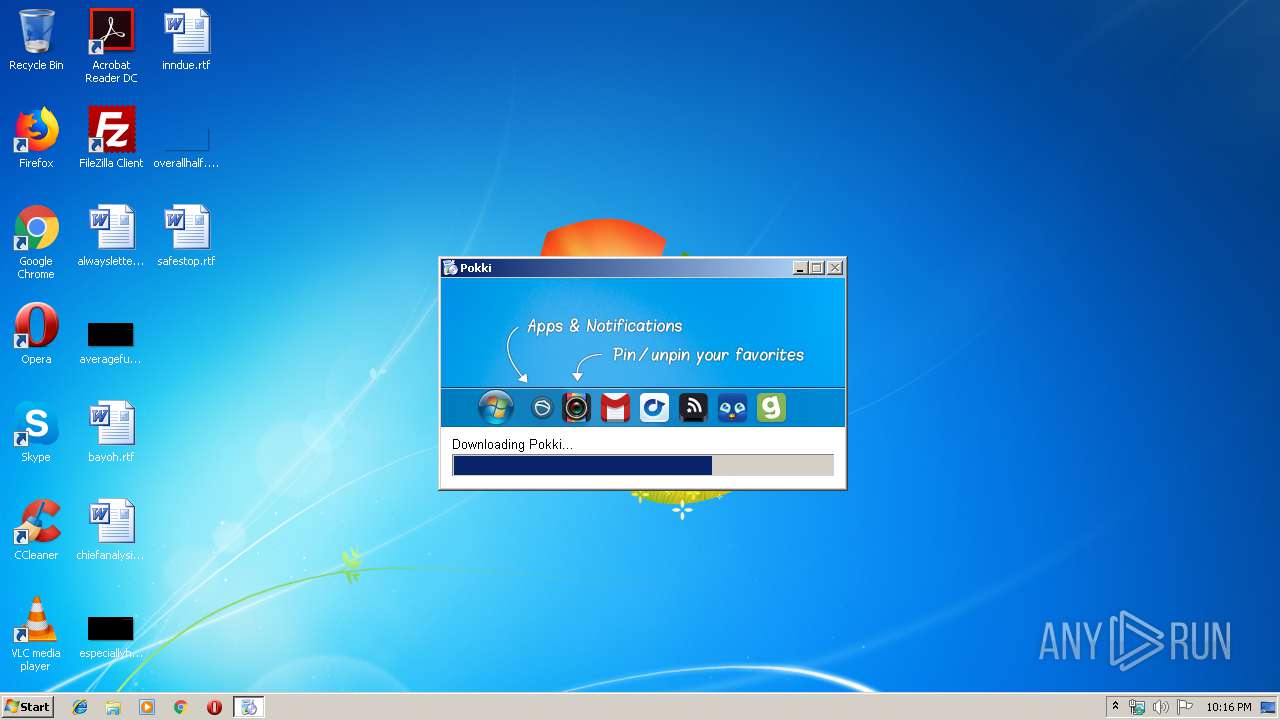
Task: Click the Show Desktop button
Action: (x=1269, y=707)
